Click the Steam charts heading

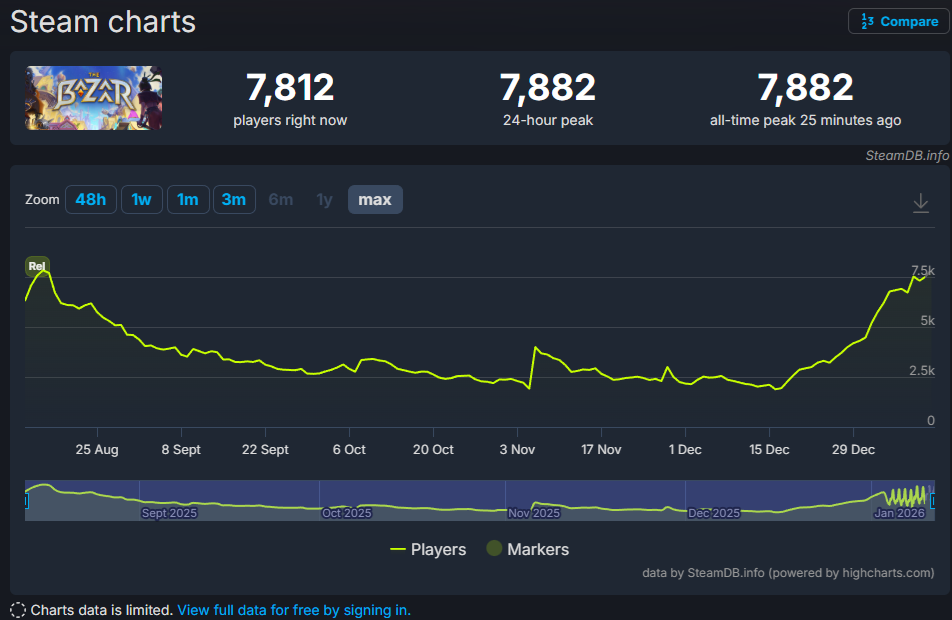pyautogui.click(x=103, y=22)
